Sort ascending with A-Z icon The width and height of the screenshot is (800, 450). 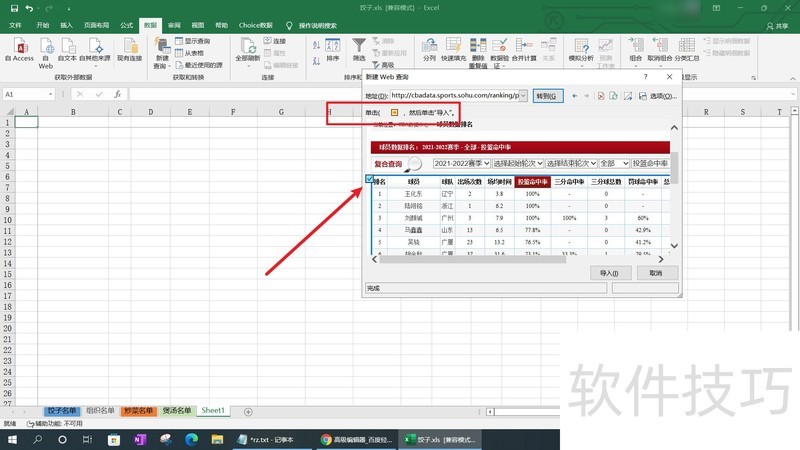(316, 45)
